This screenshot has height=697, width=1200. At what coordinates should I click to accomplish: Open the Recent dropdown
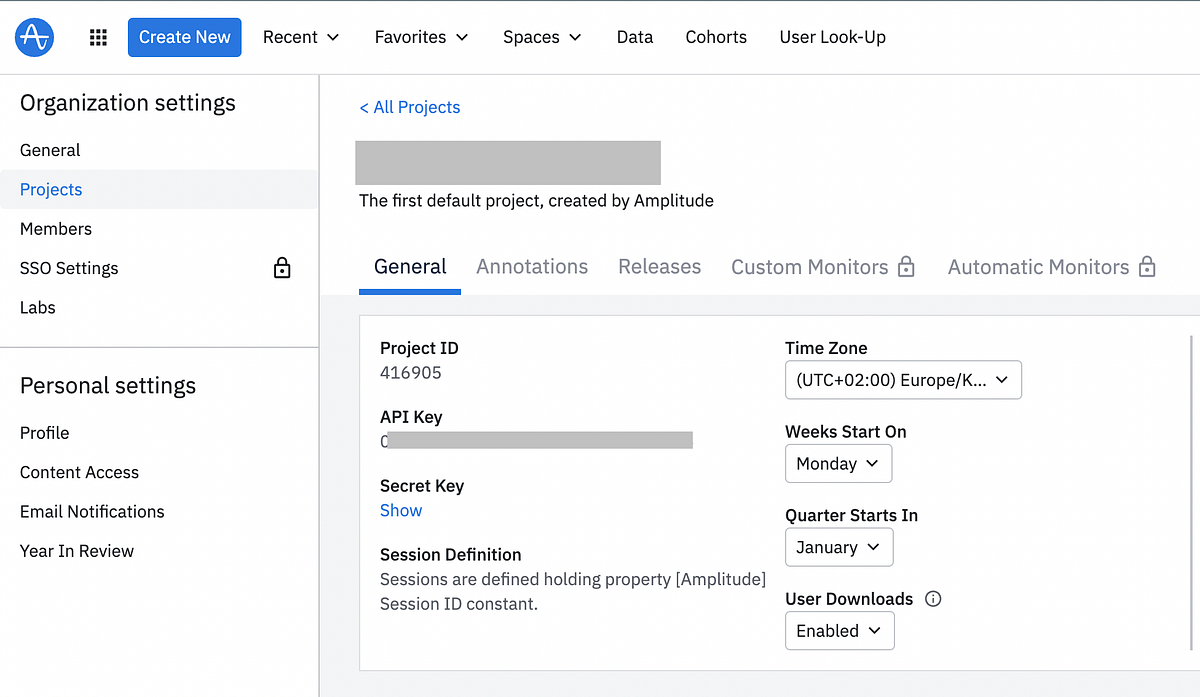coord(301,37)
